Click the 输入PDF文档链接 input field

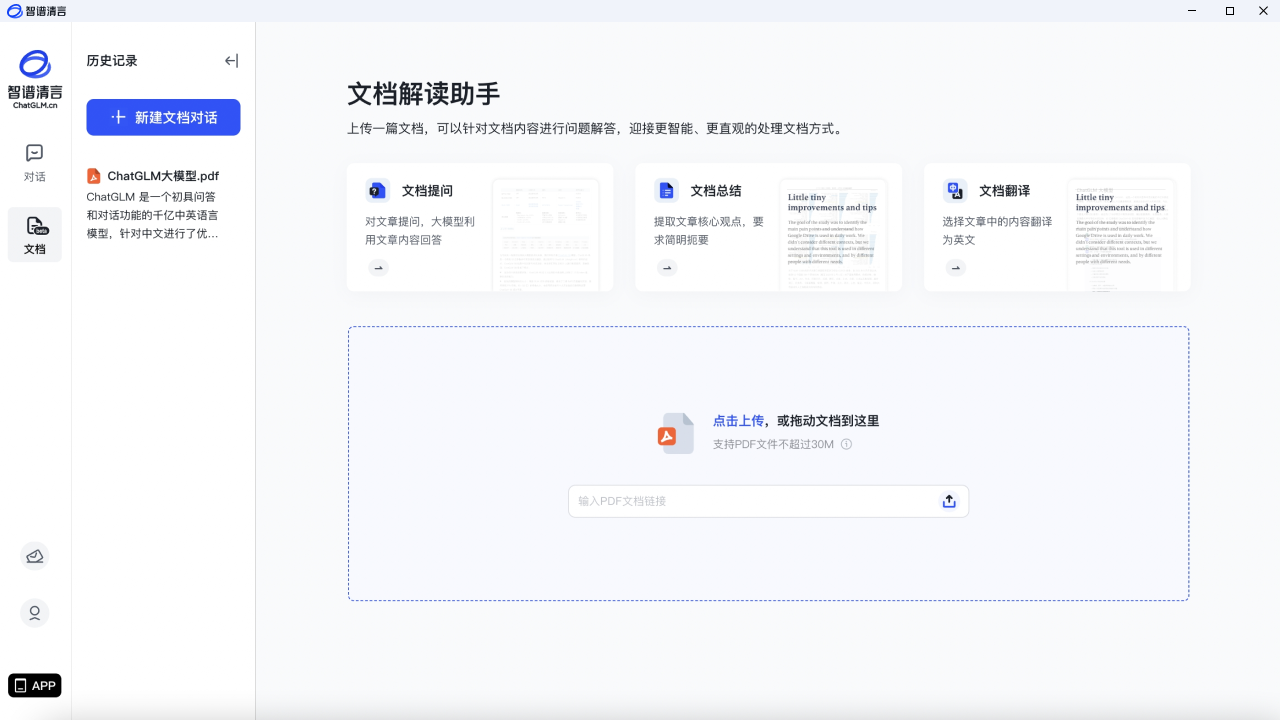[x=750, y=500]
